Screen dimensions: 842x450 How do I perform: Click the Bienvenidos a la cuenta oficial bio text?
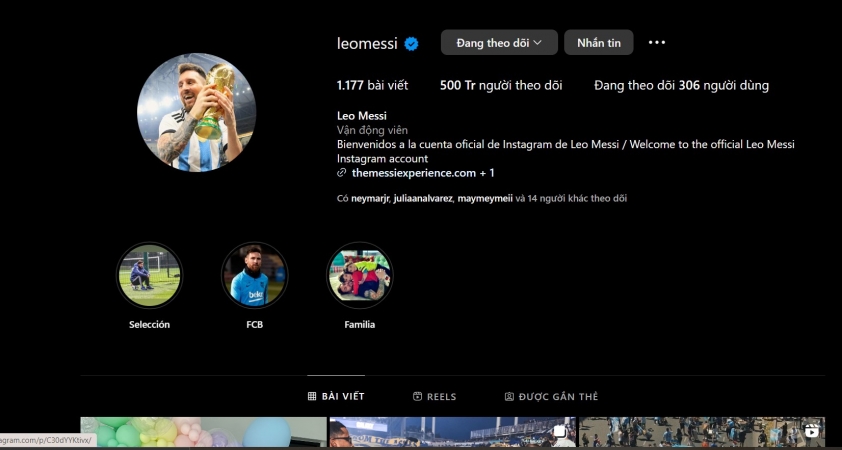click(565, 151)
